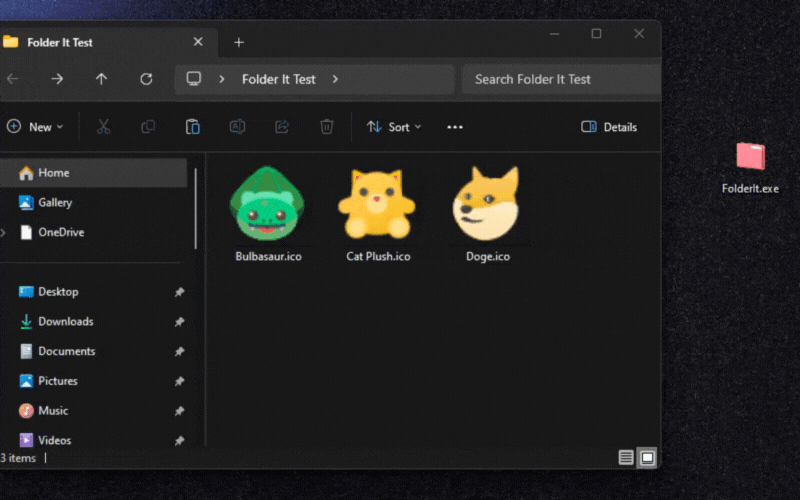Unpin Music using its pin icon
The width and height of the screenshot is (800, 500).
coord(179,410)
